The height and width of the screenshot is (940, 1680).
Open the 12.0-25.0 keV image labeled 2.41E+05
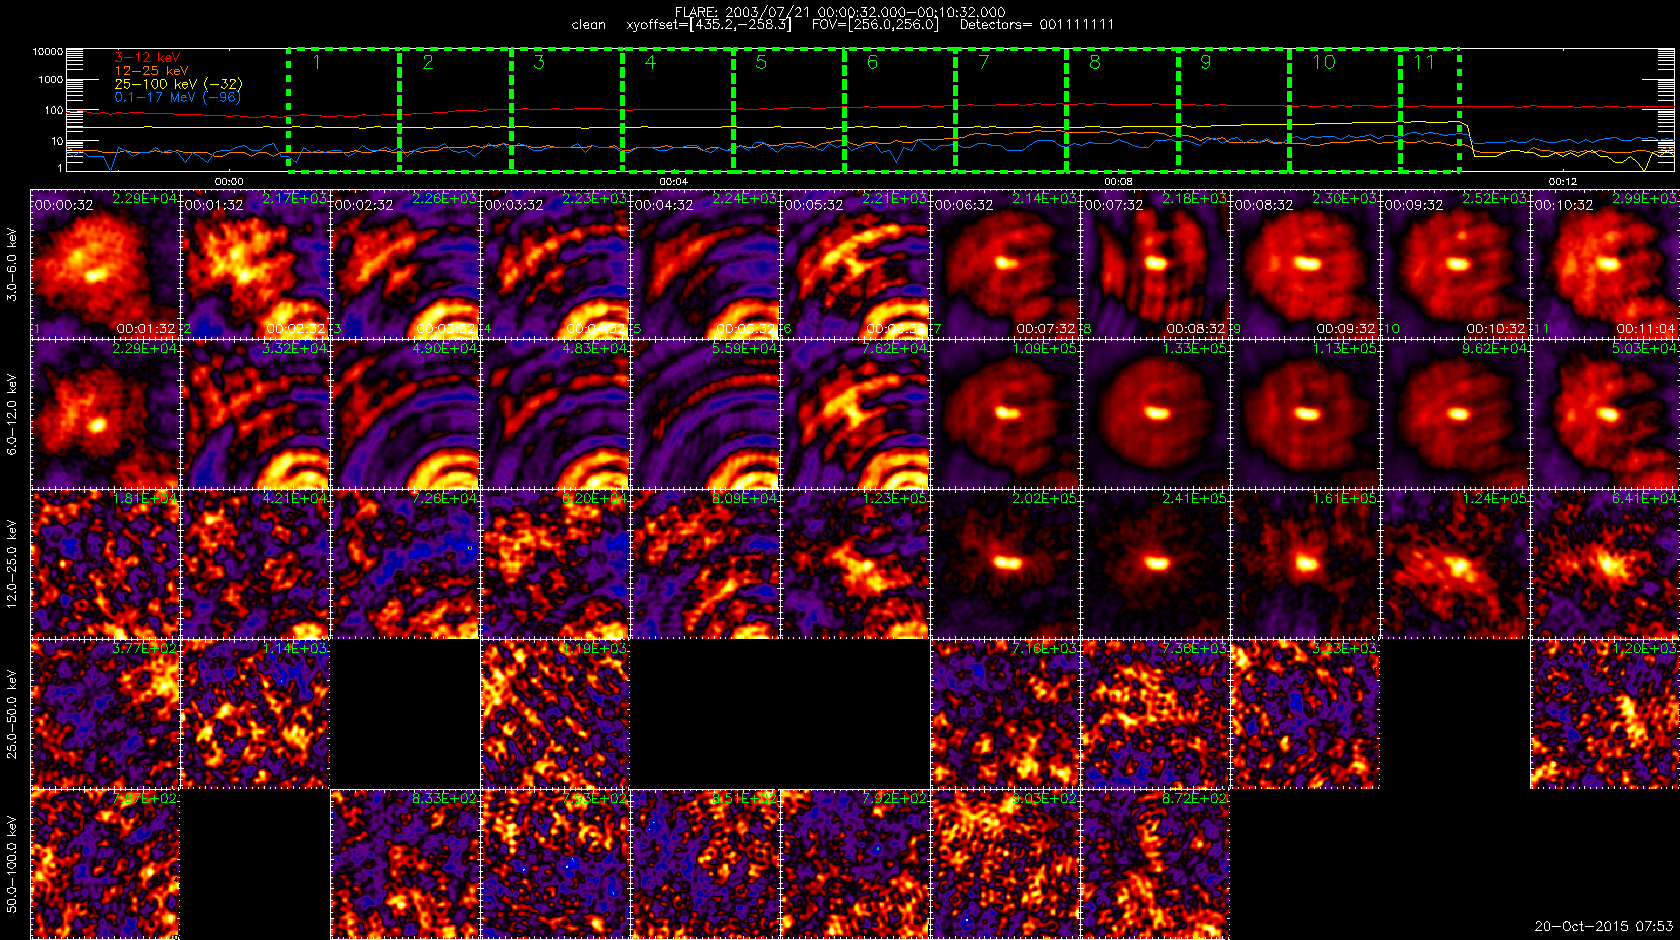(1155, 564)
